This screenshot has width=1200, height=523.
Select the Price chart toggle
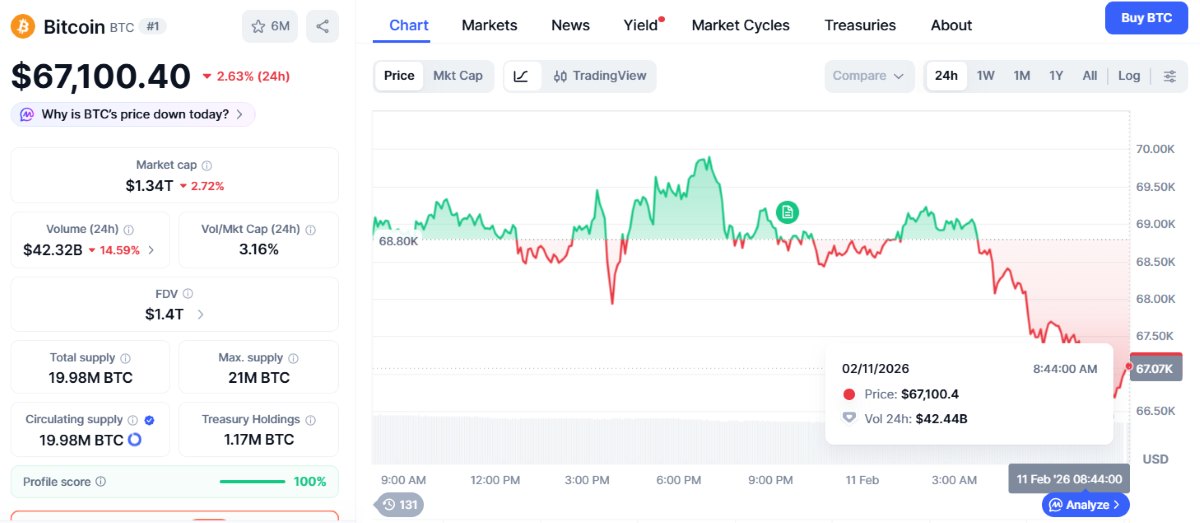(x=399, y=76)
